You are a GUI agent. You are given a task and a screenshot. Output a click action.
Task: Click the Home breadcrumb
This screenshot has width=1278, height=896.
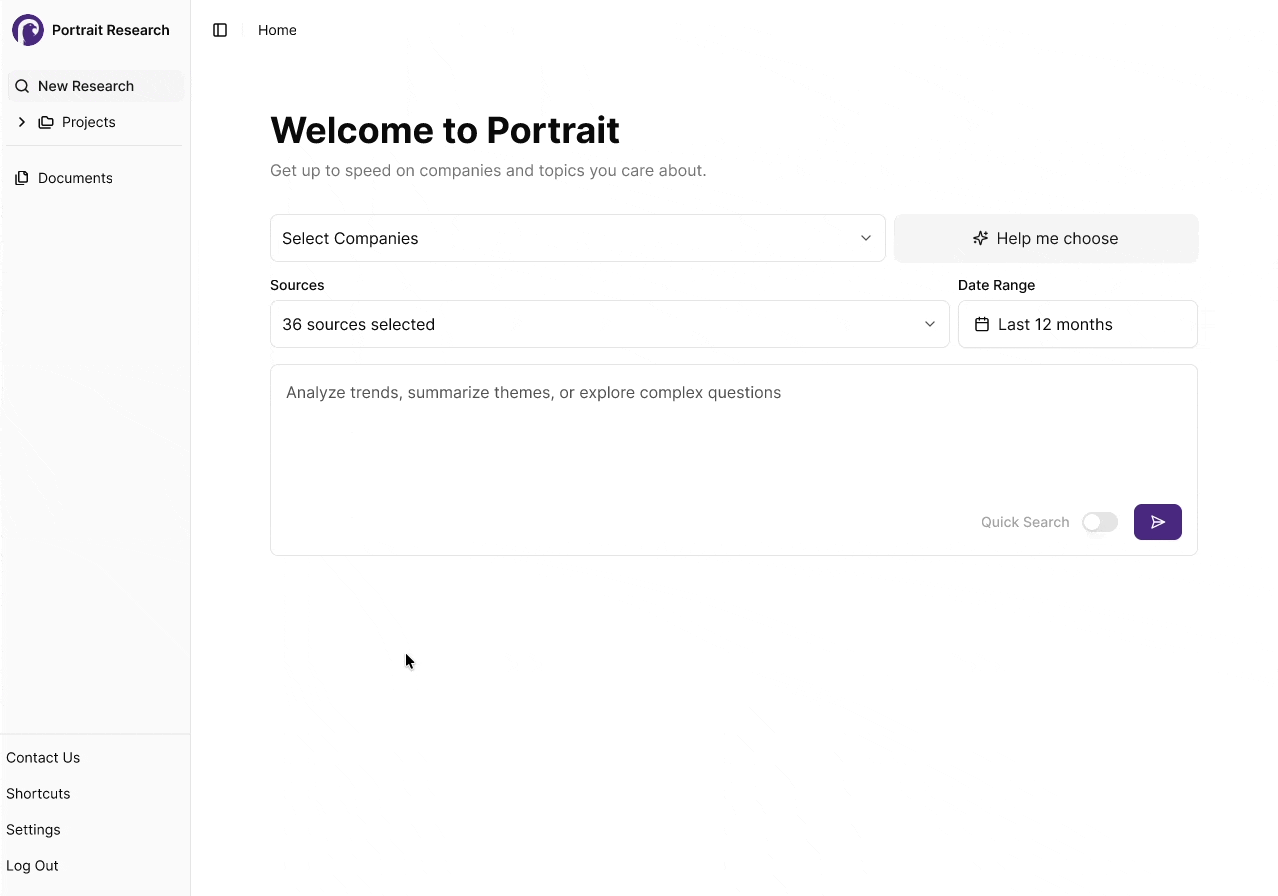tap(277, 30)
